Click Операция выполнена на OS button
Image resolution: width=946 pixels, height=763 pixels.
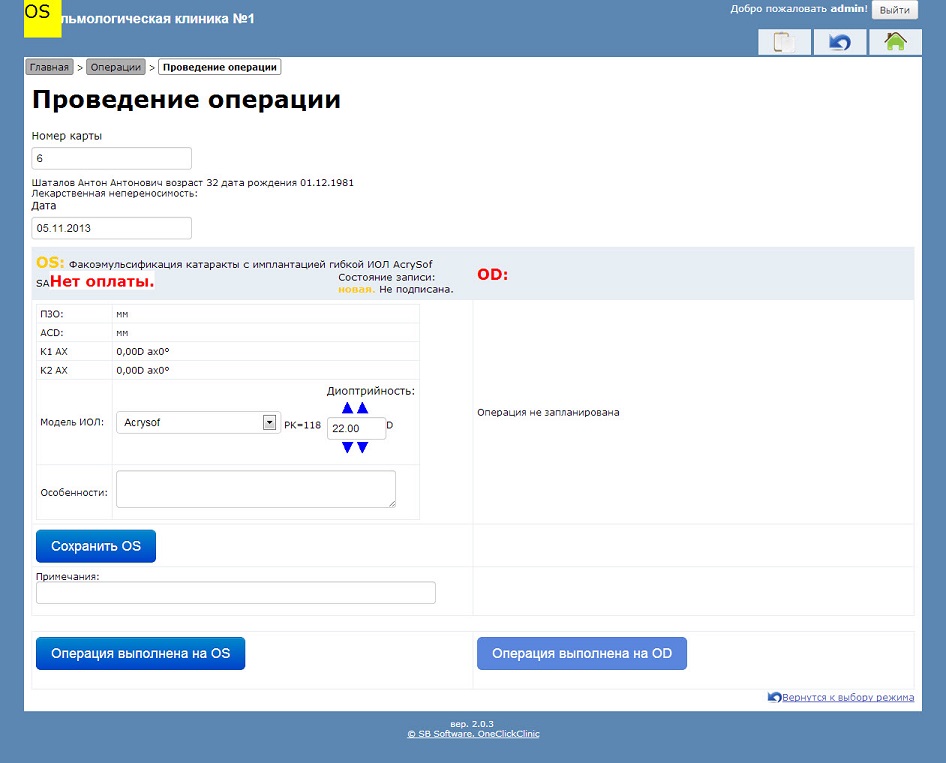(140, 653)
